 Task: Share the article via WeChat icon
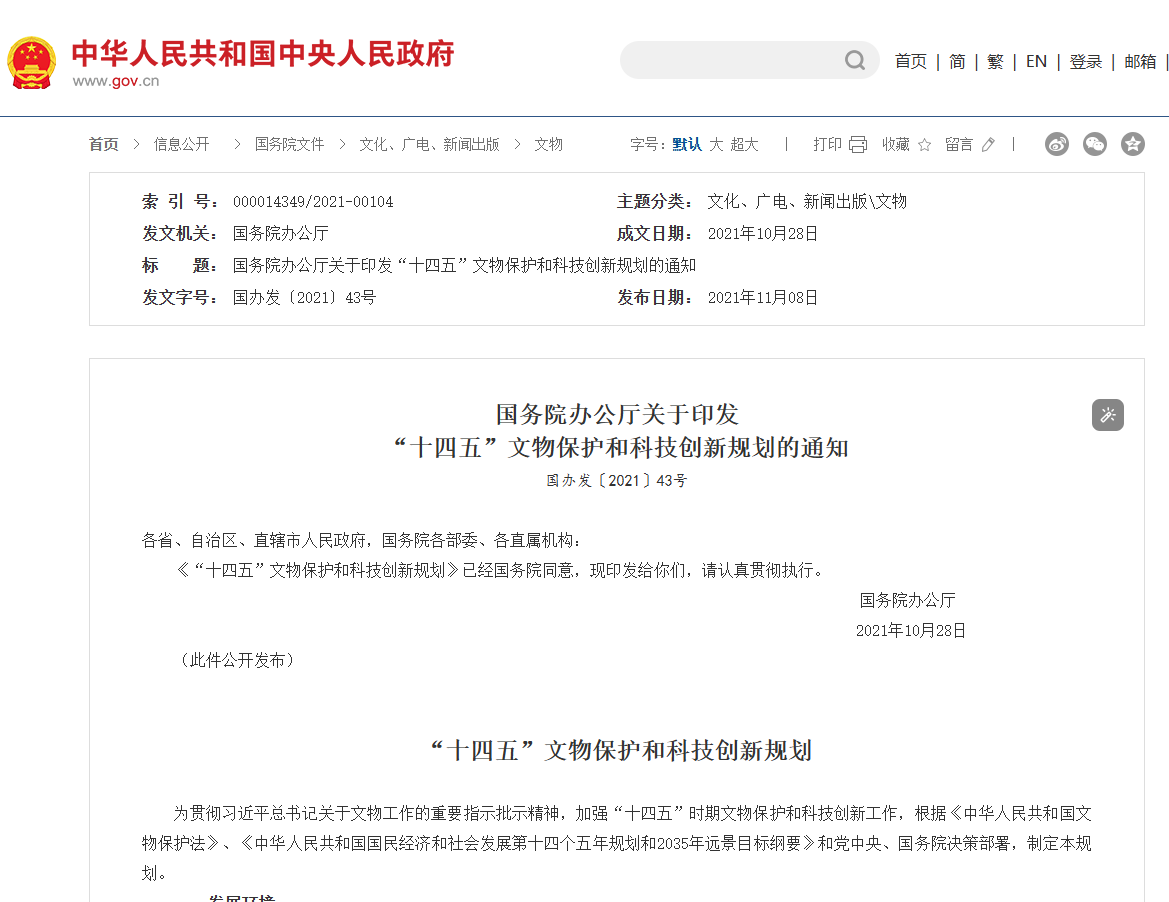tap(1095, 144)
